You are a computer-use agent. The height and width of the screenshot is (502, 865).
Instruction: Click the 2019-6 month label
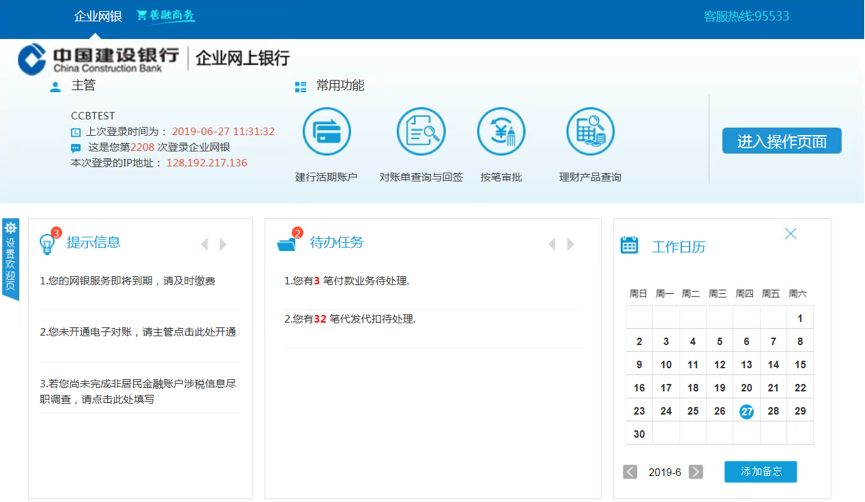665,472
